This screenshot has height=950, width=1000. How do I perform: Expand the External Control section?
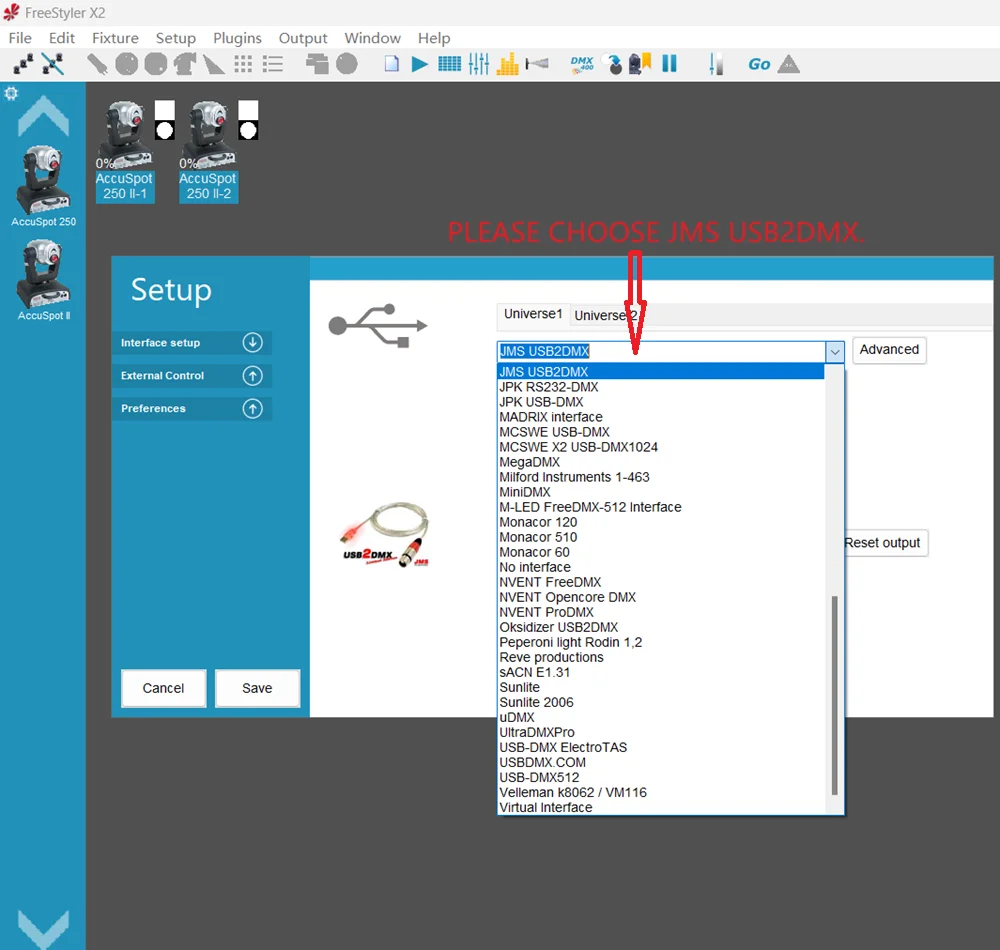point(192,376)
